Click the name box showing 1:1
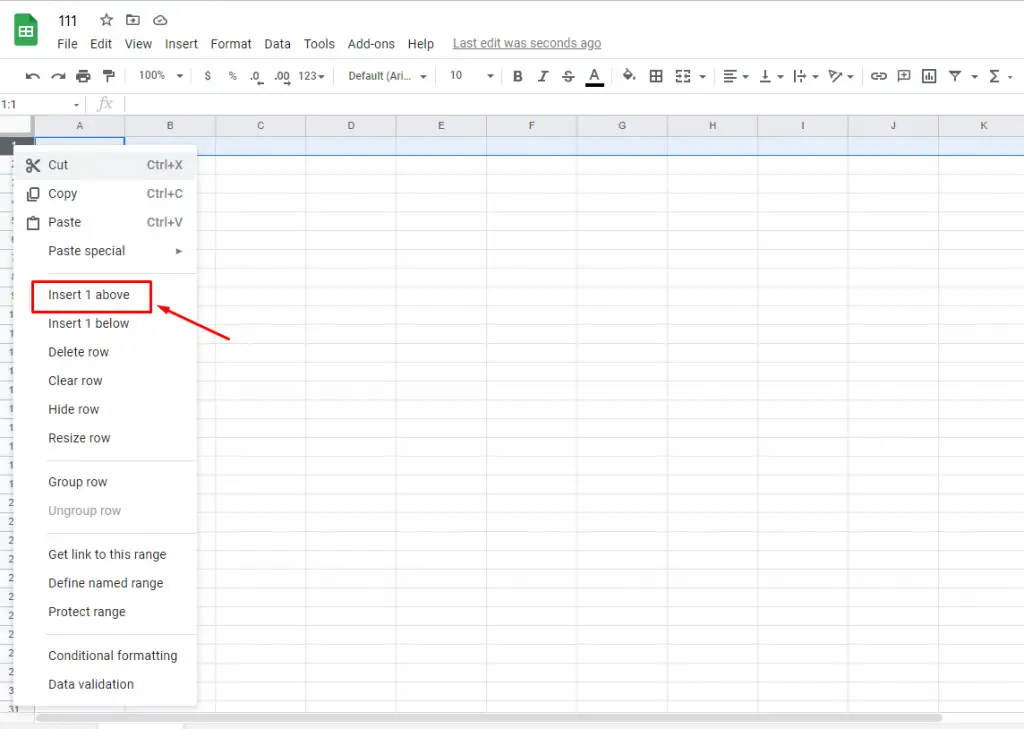 coord(40,105)
